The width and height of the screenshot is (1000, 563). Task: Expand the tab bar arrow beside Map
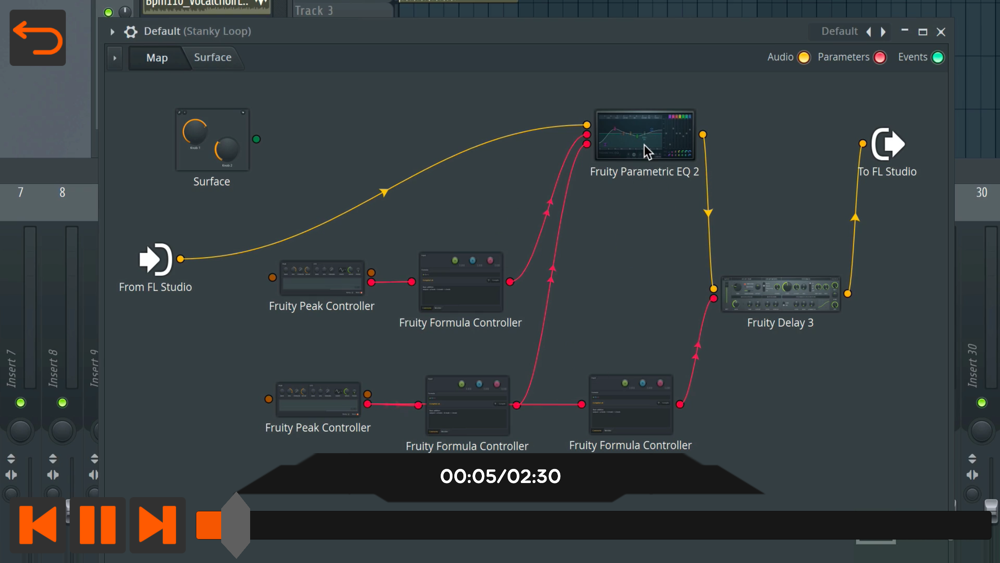[115, 58]
